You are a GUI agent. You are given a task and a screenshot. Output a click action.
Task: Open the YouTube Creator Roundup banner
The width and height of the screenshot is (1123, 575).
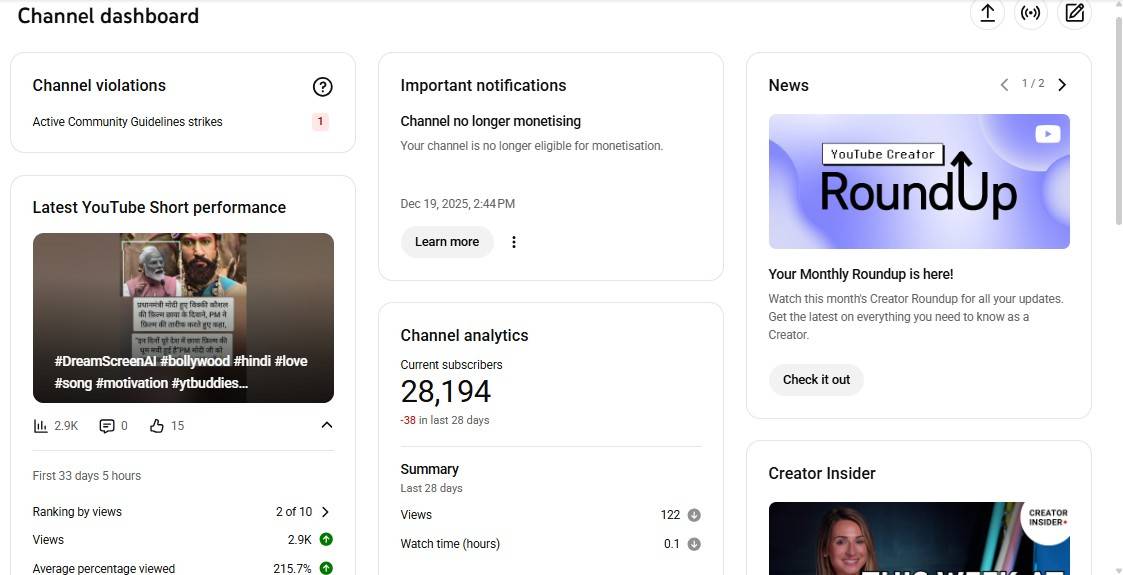[919, 181]
